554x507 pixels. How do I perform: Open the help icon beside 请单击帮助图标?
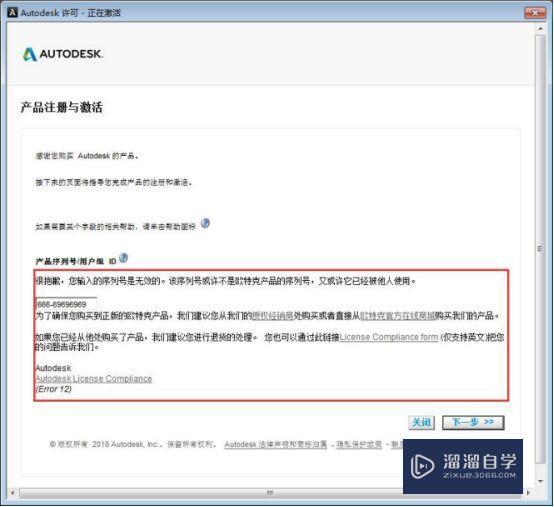(x=205, y=223)
